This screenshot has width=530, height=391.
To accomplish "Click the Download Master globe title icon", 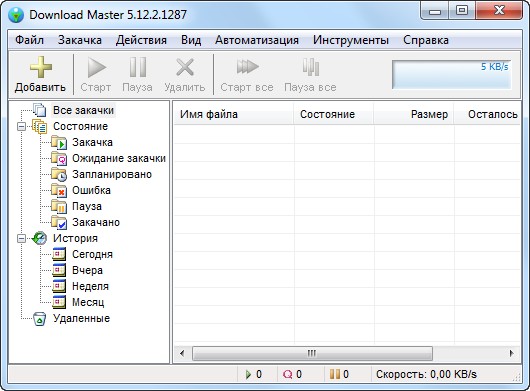I will pyautogui.click(x=16, y=15).
